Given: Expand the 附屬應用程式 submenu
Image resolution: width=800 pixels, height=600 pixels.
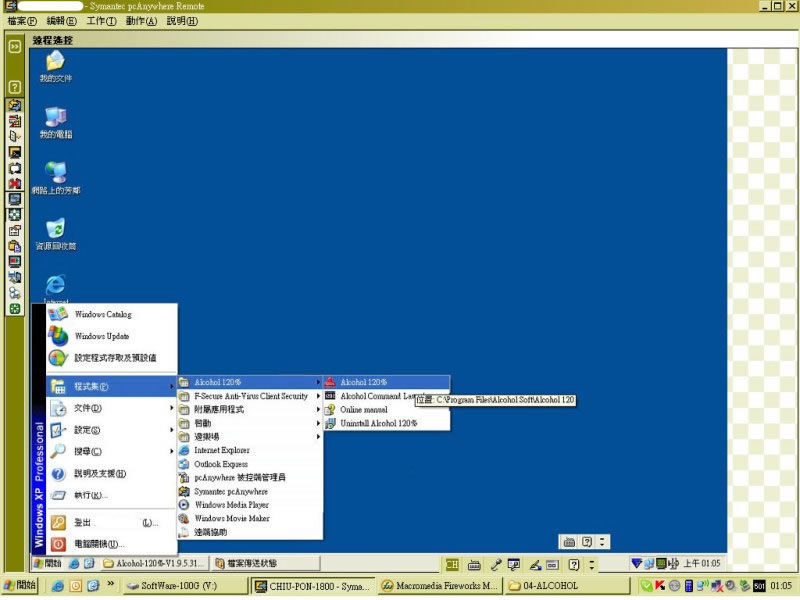Looking at the screenshot, I should pos(250,410).
